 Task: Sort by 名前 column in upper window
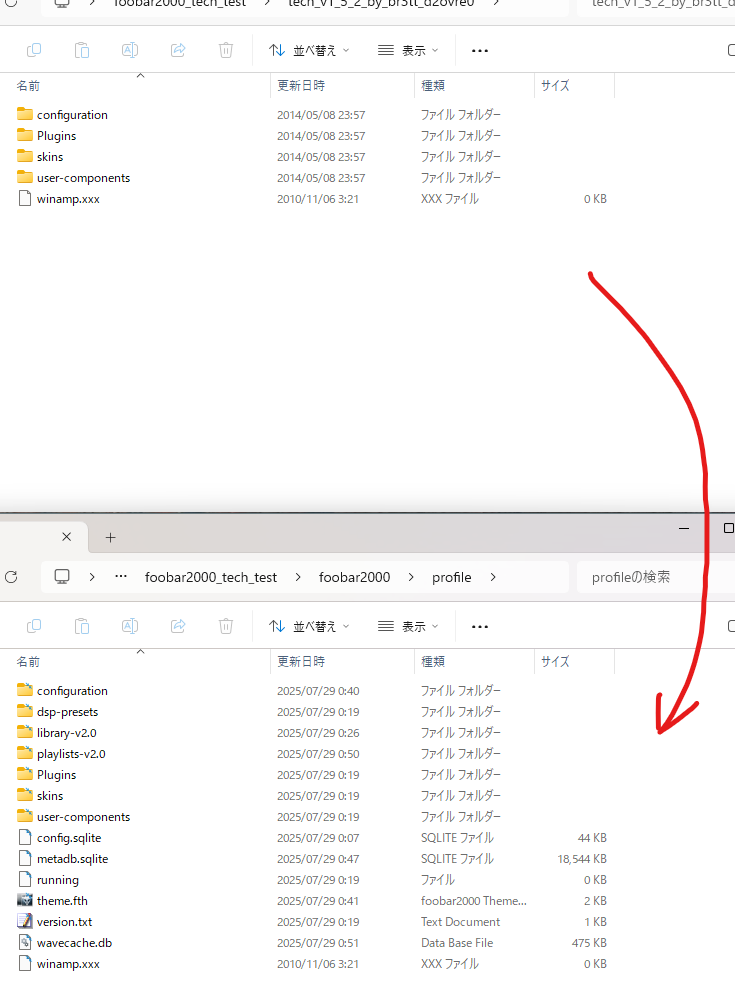click(x=28, y=85)
